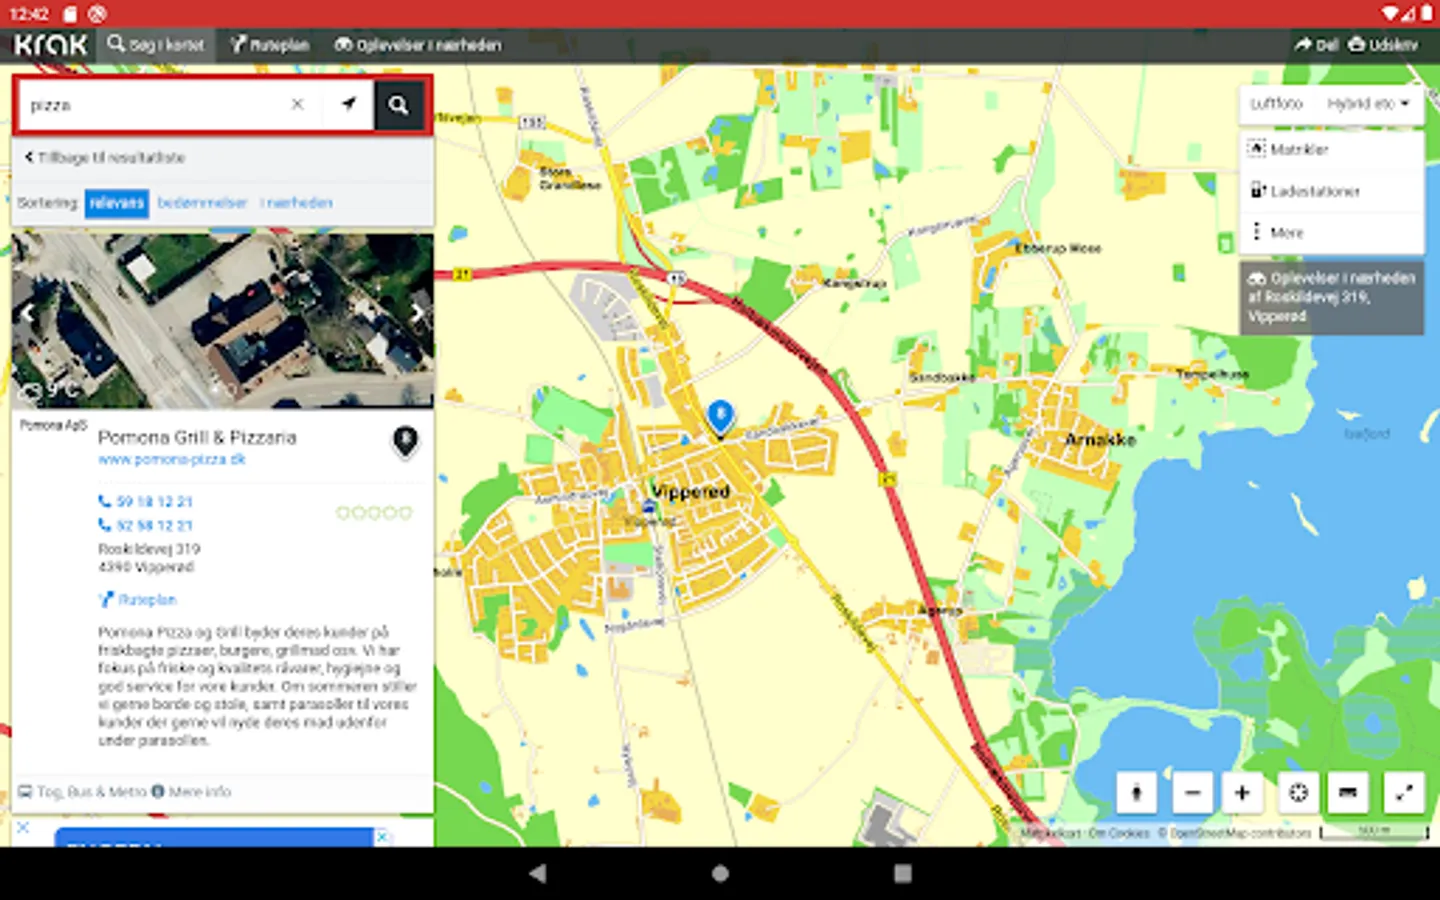This screenshot has height=900, width=1440.
Task: Activate the street view pegman button
Action: [x=1136, y=793]
